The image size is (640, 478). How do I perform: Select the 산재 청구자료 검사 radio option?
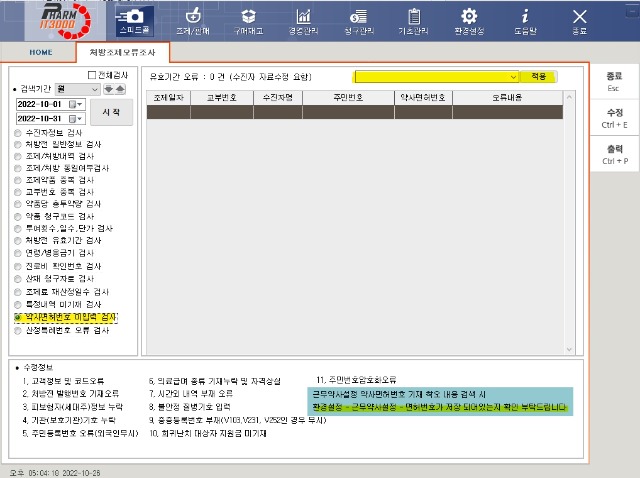pyautogui.click(x=18, y=279)
